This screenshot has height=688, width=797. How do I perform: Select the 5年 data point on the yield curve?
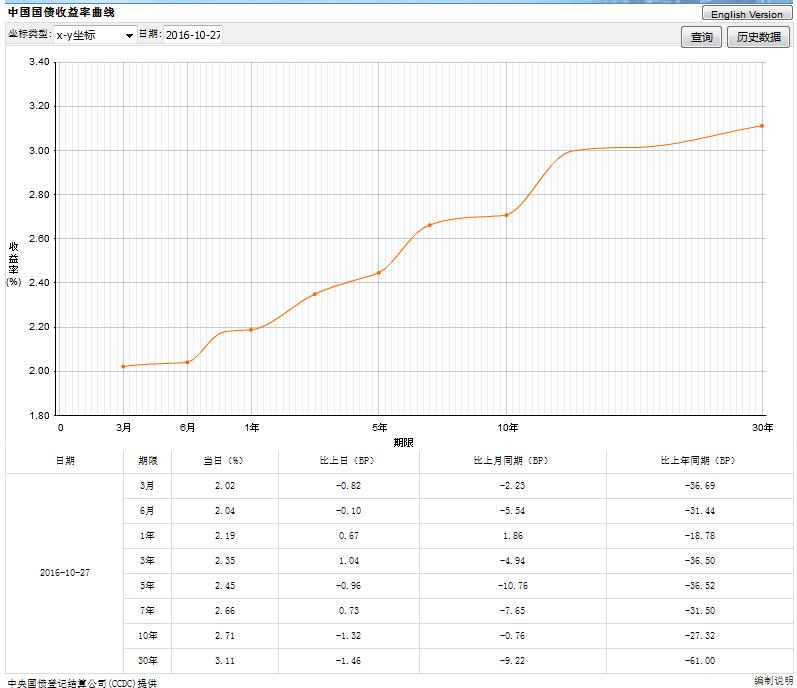click(379, 272)
